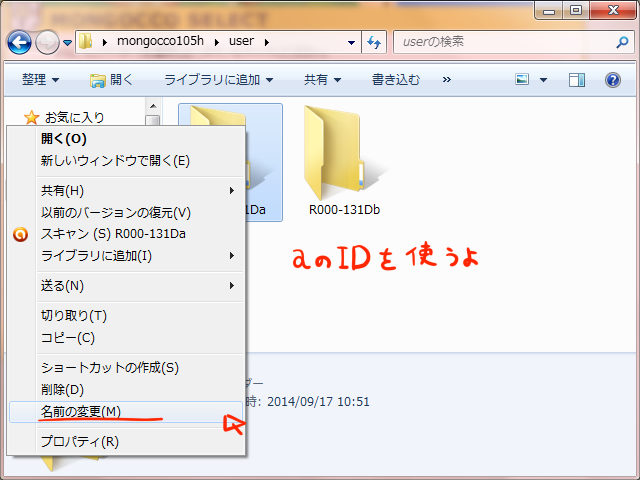Choose 名前の変更(M) from the context menu
Screen dimensions: 640x480
tap(81, 411)
